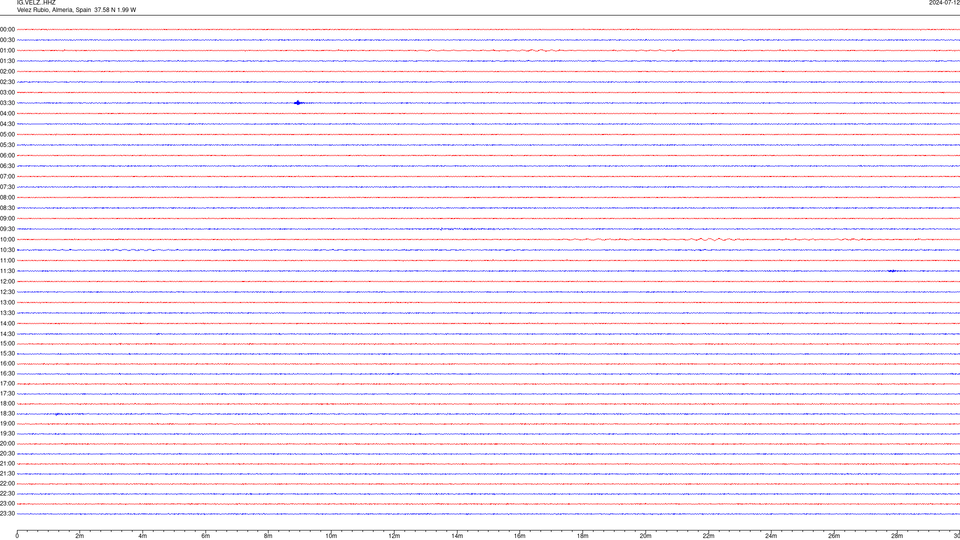
Task: Click the 21:00 trace label
Action: coord(7,463)
